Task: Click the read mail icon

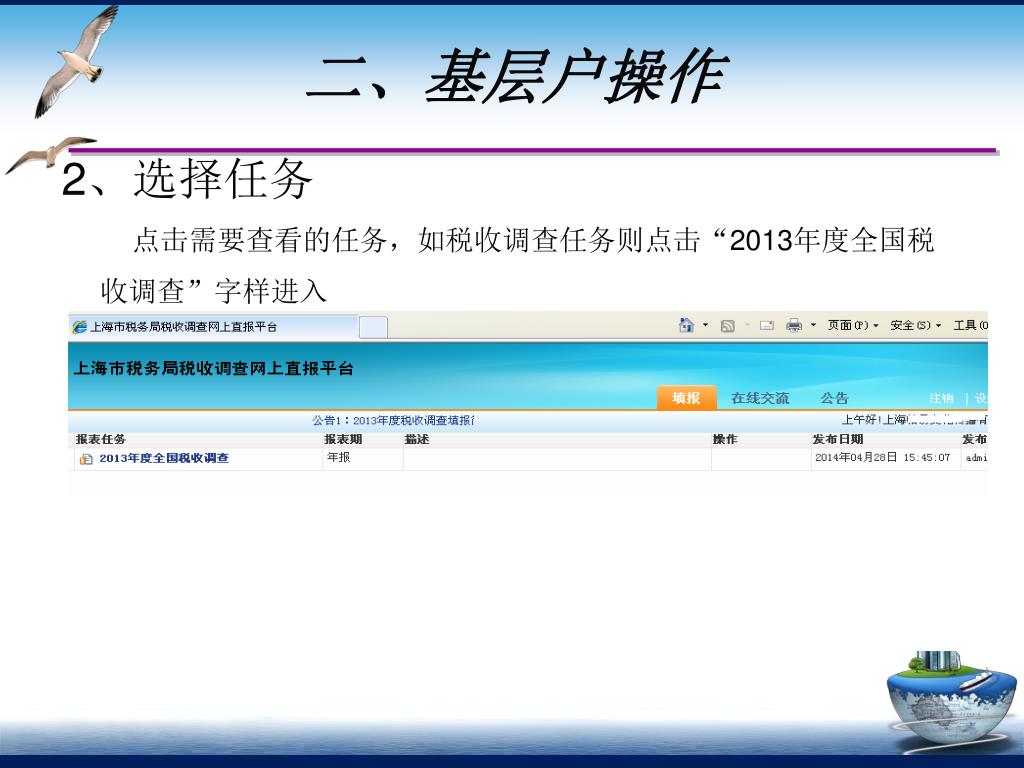Action: click(x=767, y=325)
